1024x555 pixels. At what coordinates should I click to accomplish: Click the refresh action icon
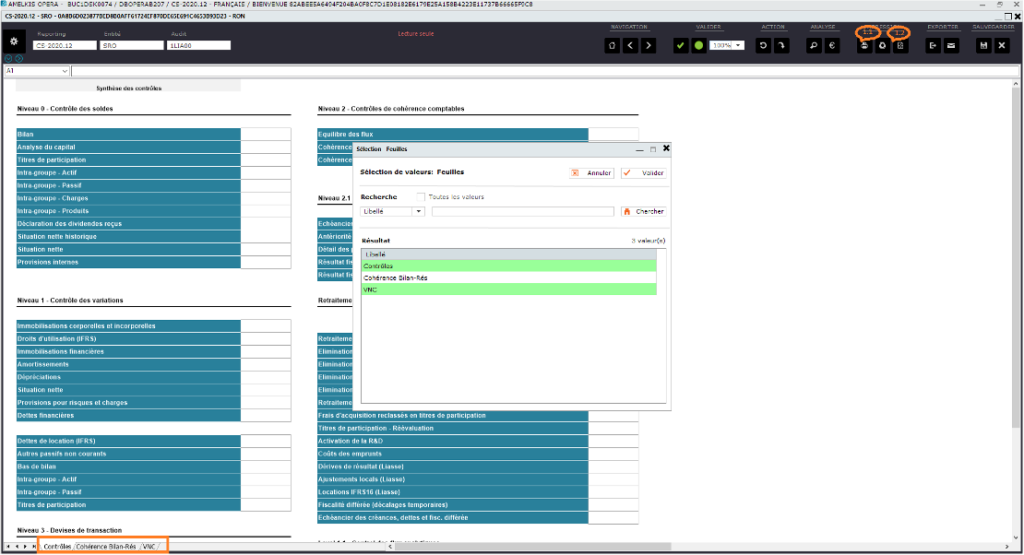(x=763, y=46)
